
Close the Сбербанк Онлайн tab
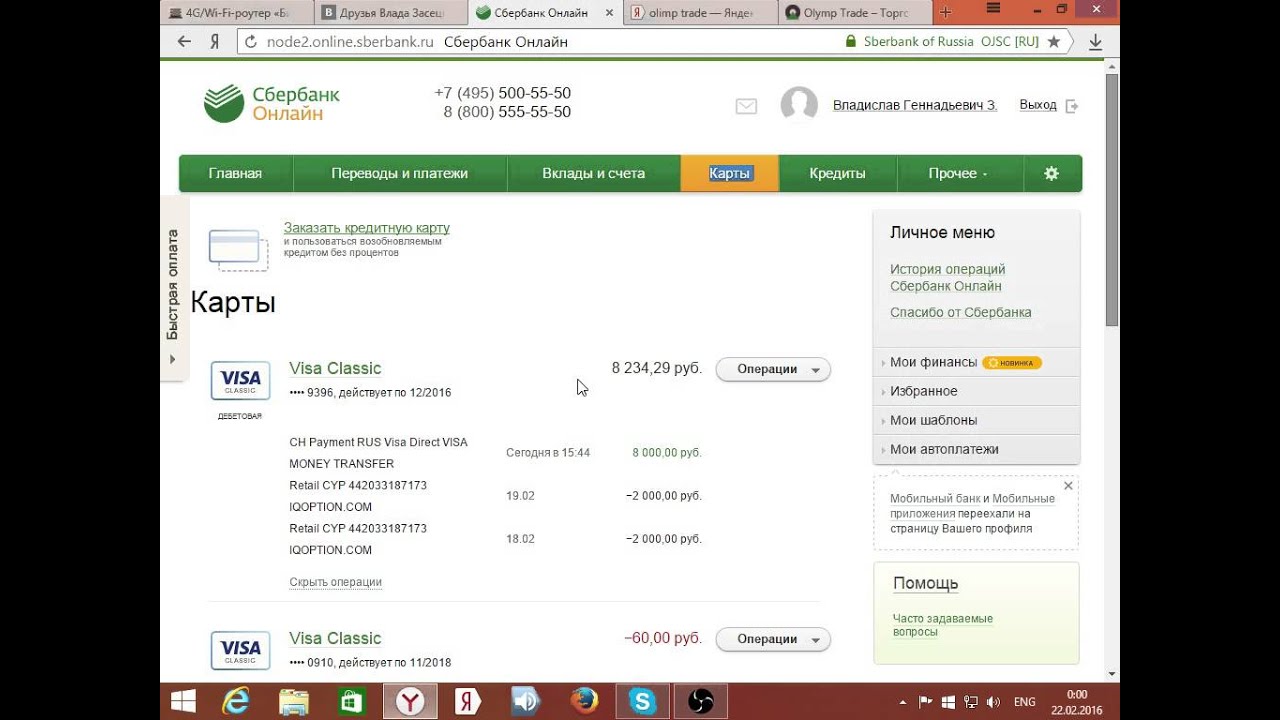(x=610, y=13)
